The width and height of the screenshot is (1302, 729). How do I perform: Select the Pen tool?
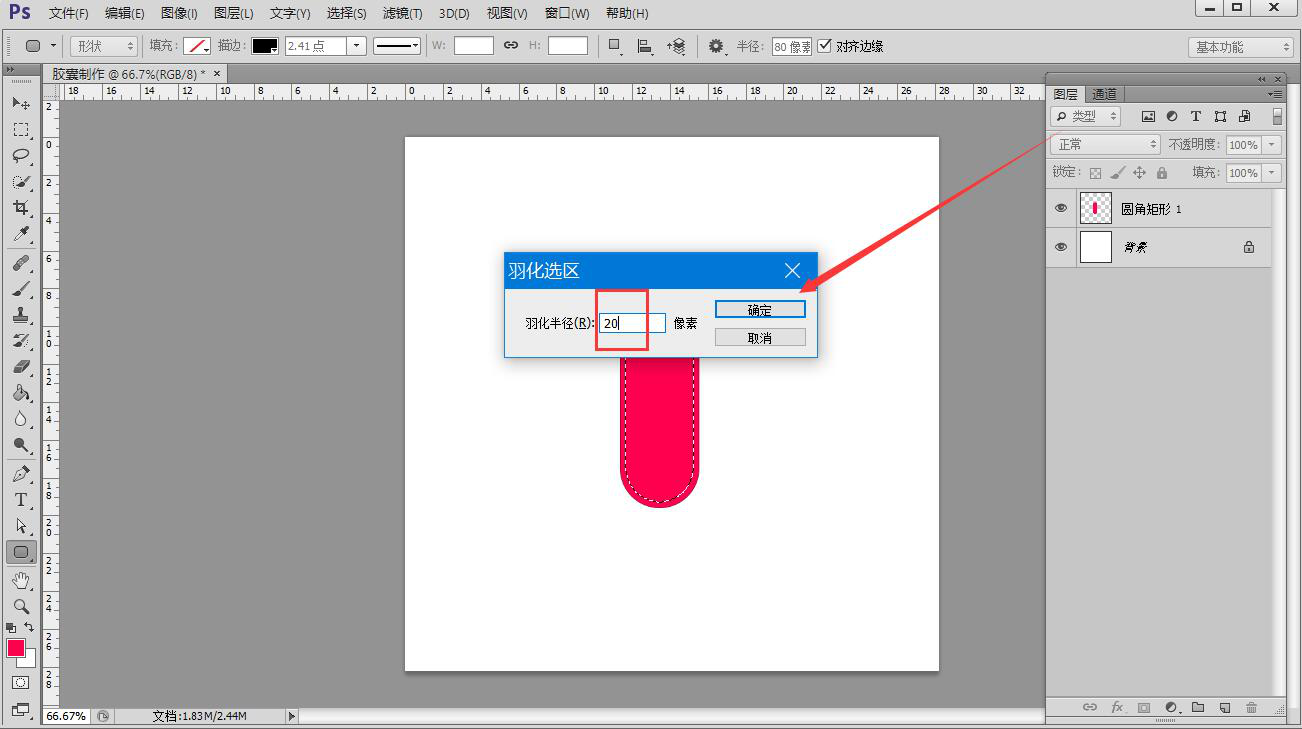(20, 474)
